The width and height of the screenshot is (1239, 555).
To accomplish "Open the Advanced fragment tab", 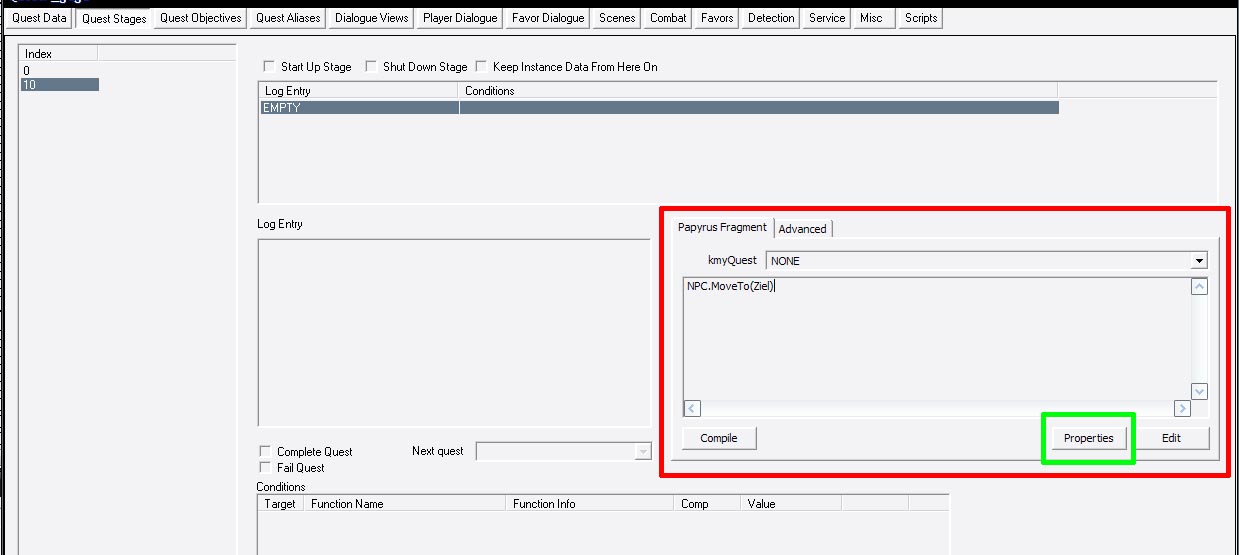I will click(x=802, y=229).
